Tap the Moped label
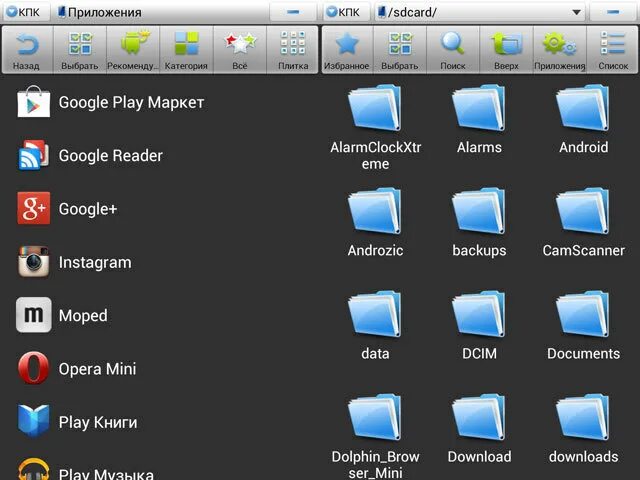 [x=83, y=316]
